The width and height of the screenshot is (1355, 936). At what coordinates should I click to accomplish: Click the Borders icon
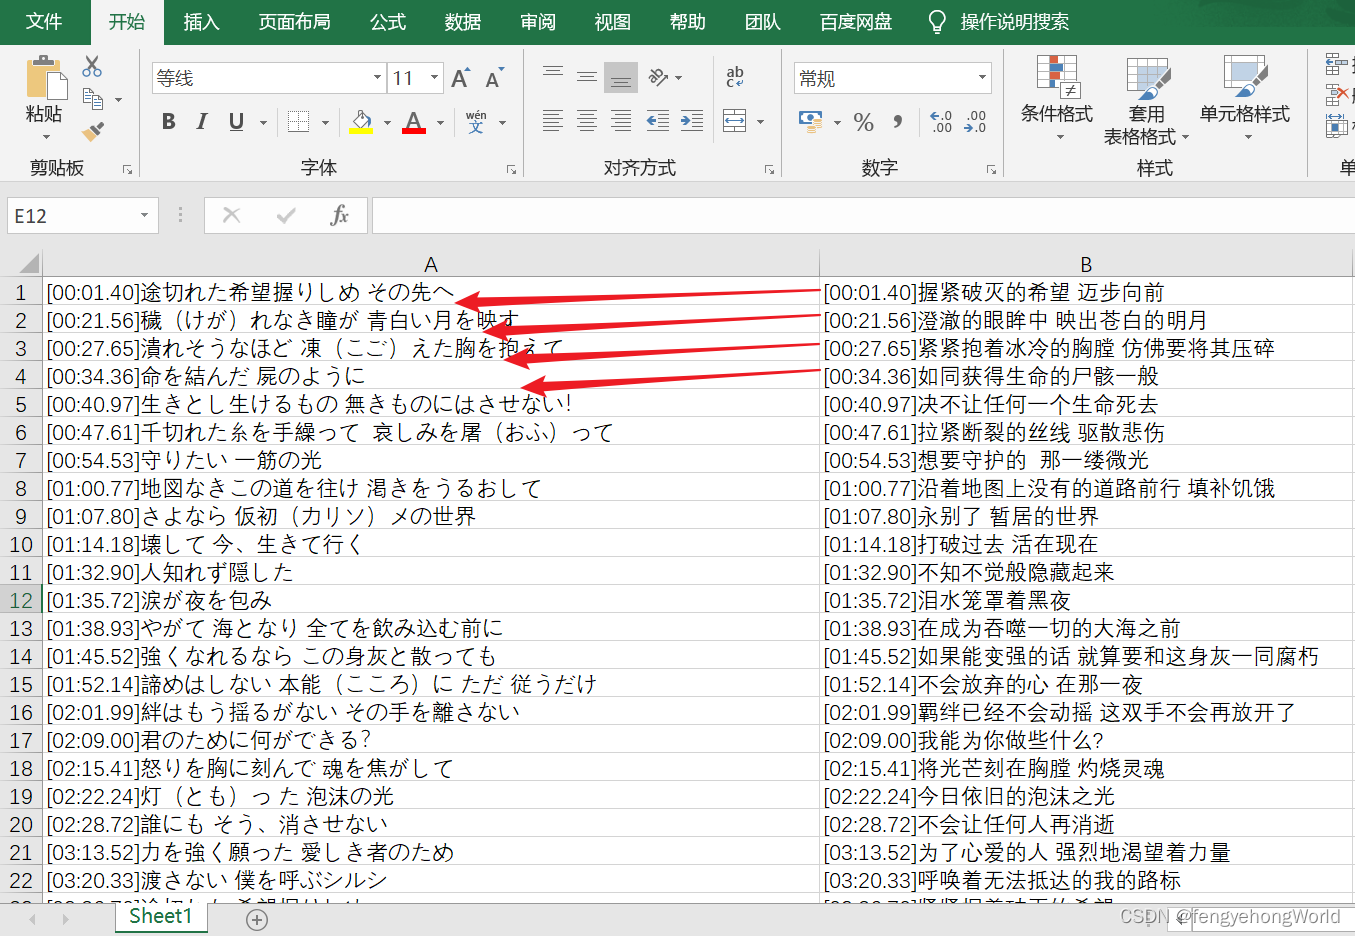click(298, 122)
